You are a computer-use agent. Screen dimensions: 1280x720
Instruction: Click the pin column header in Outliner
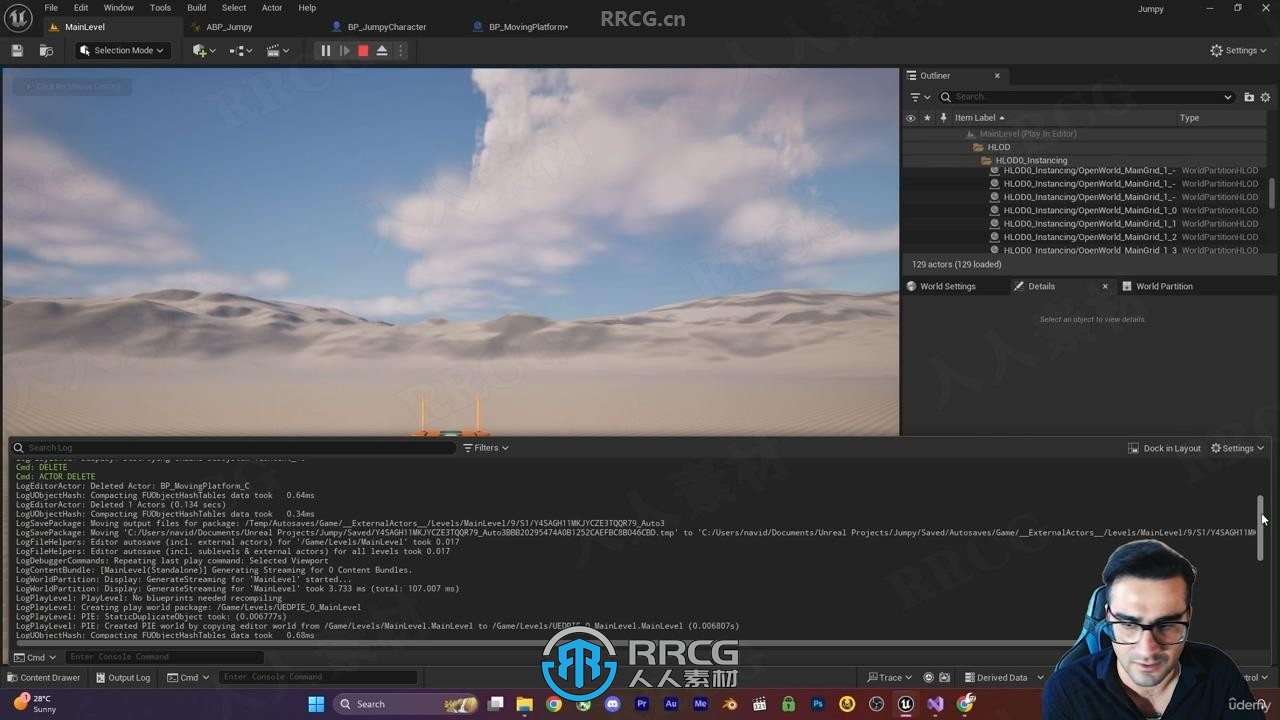click(x=943, y=118)
